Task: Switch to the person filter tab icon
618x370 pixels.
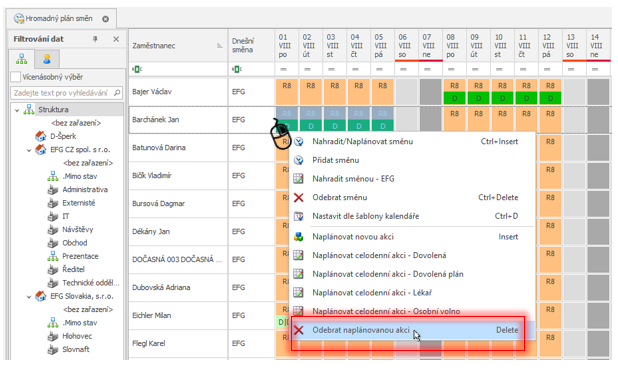Action: 47,59
